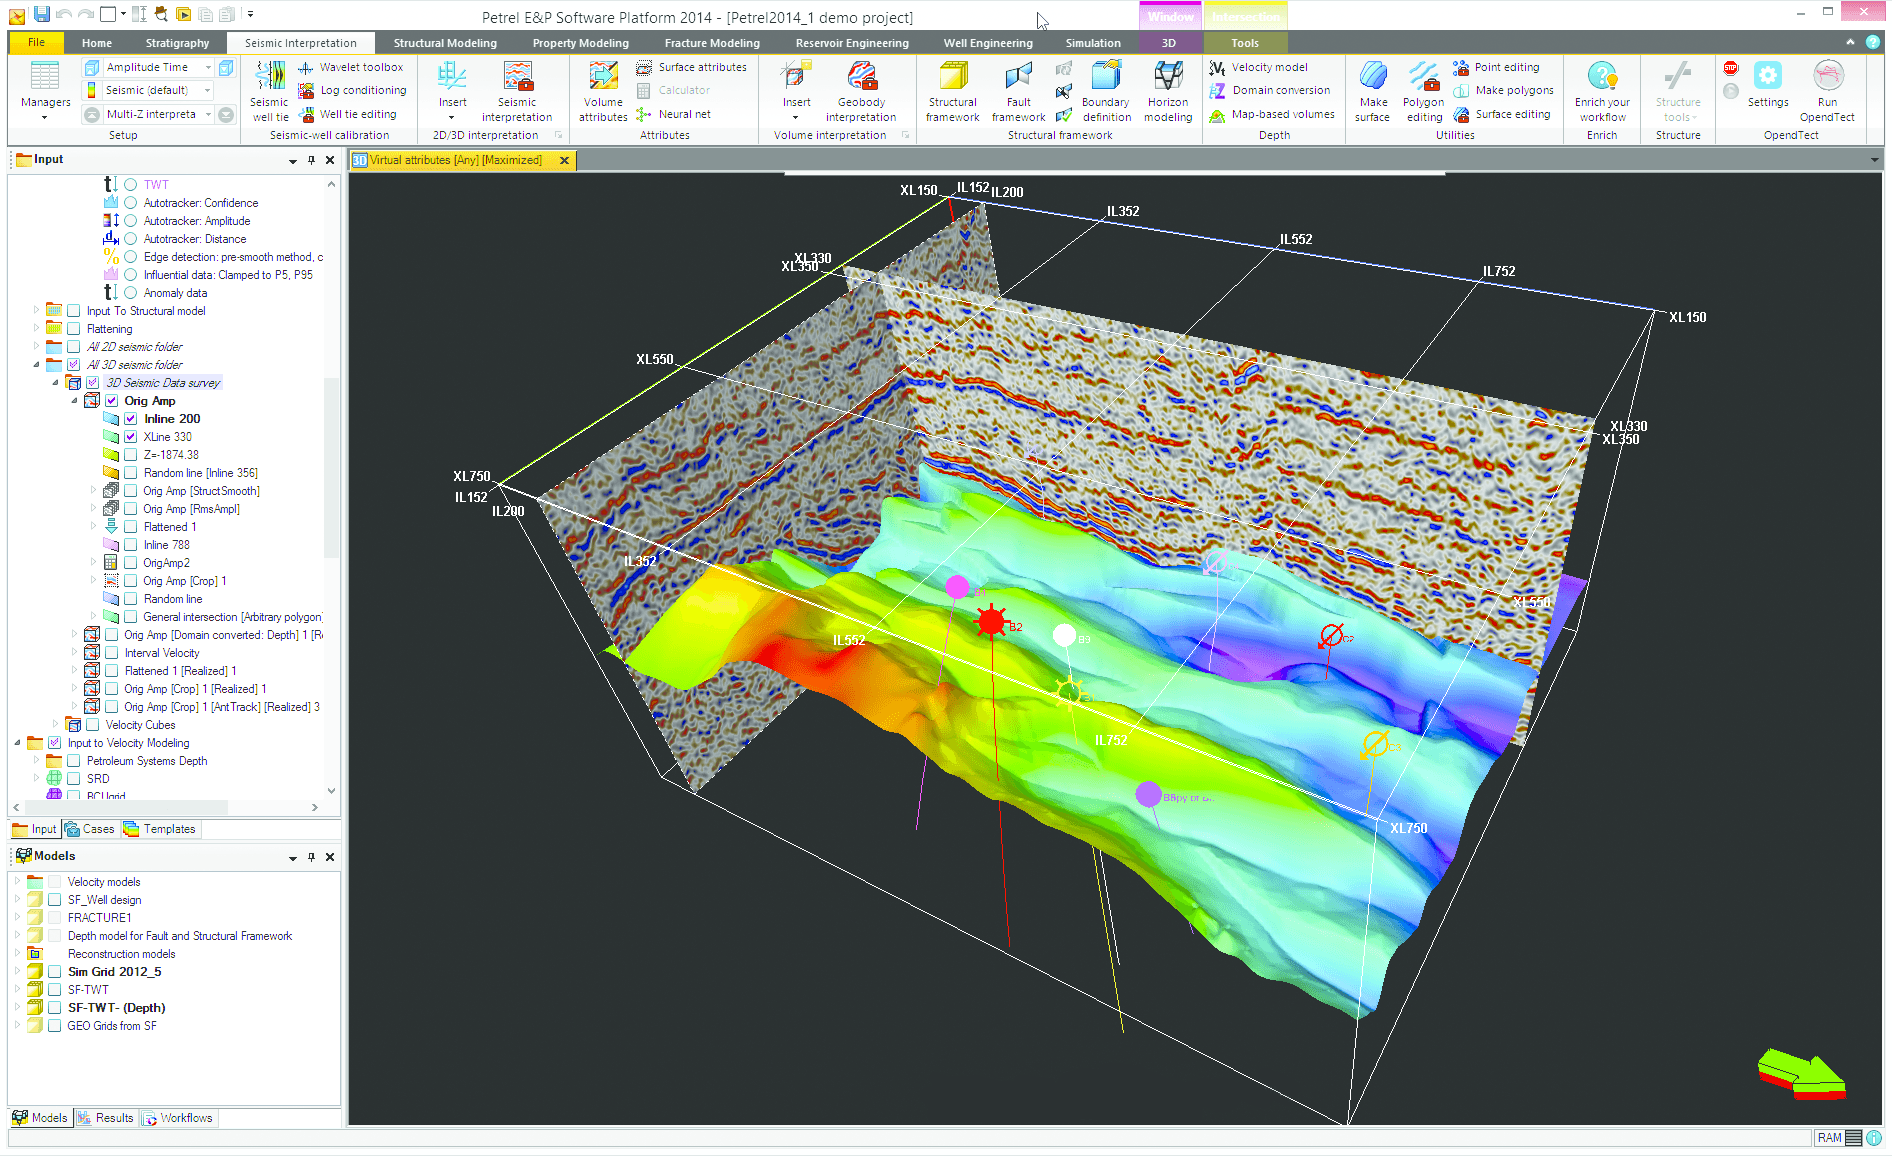Run OpendTect from the ribbon
The height and width of the screenshot is (1156, 1892).
coord(1827,91)
